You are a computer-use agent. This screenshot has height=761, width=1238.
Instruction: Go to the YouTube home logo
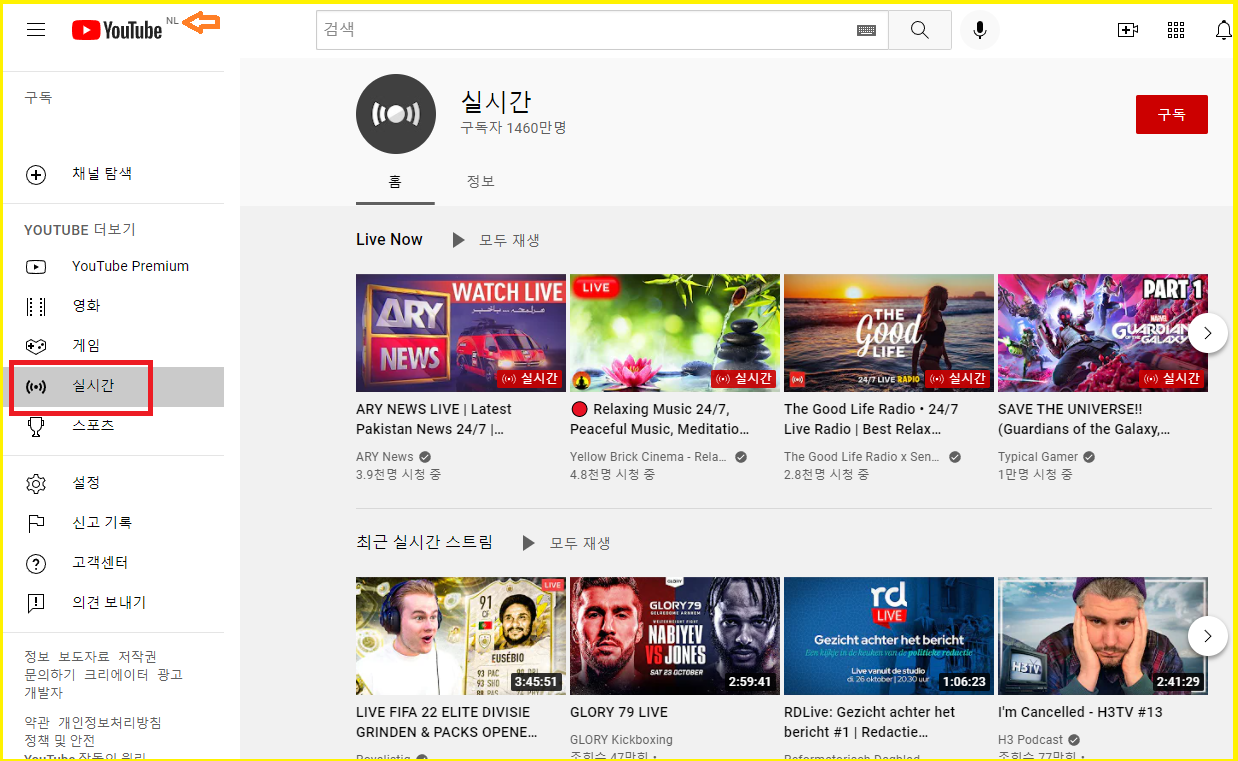(x=117, y=30)
